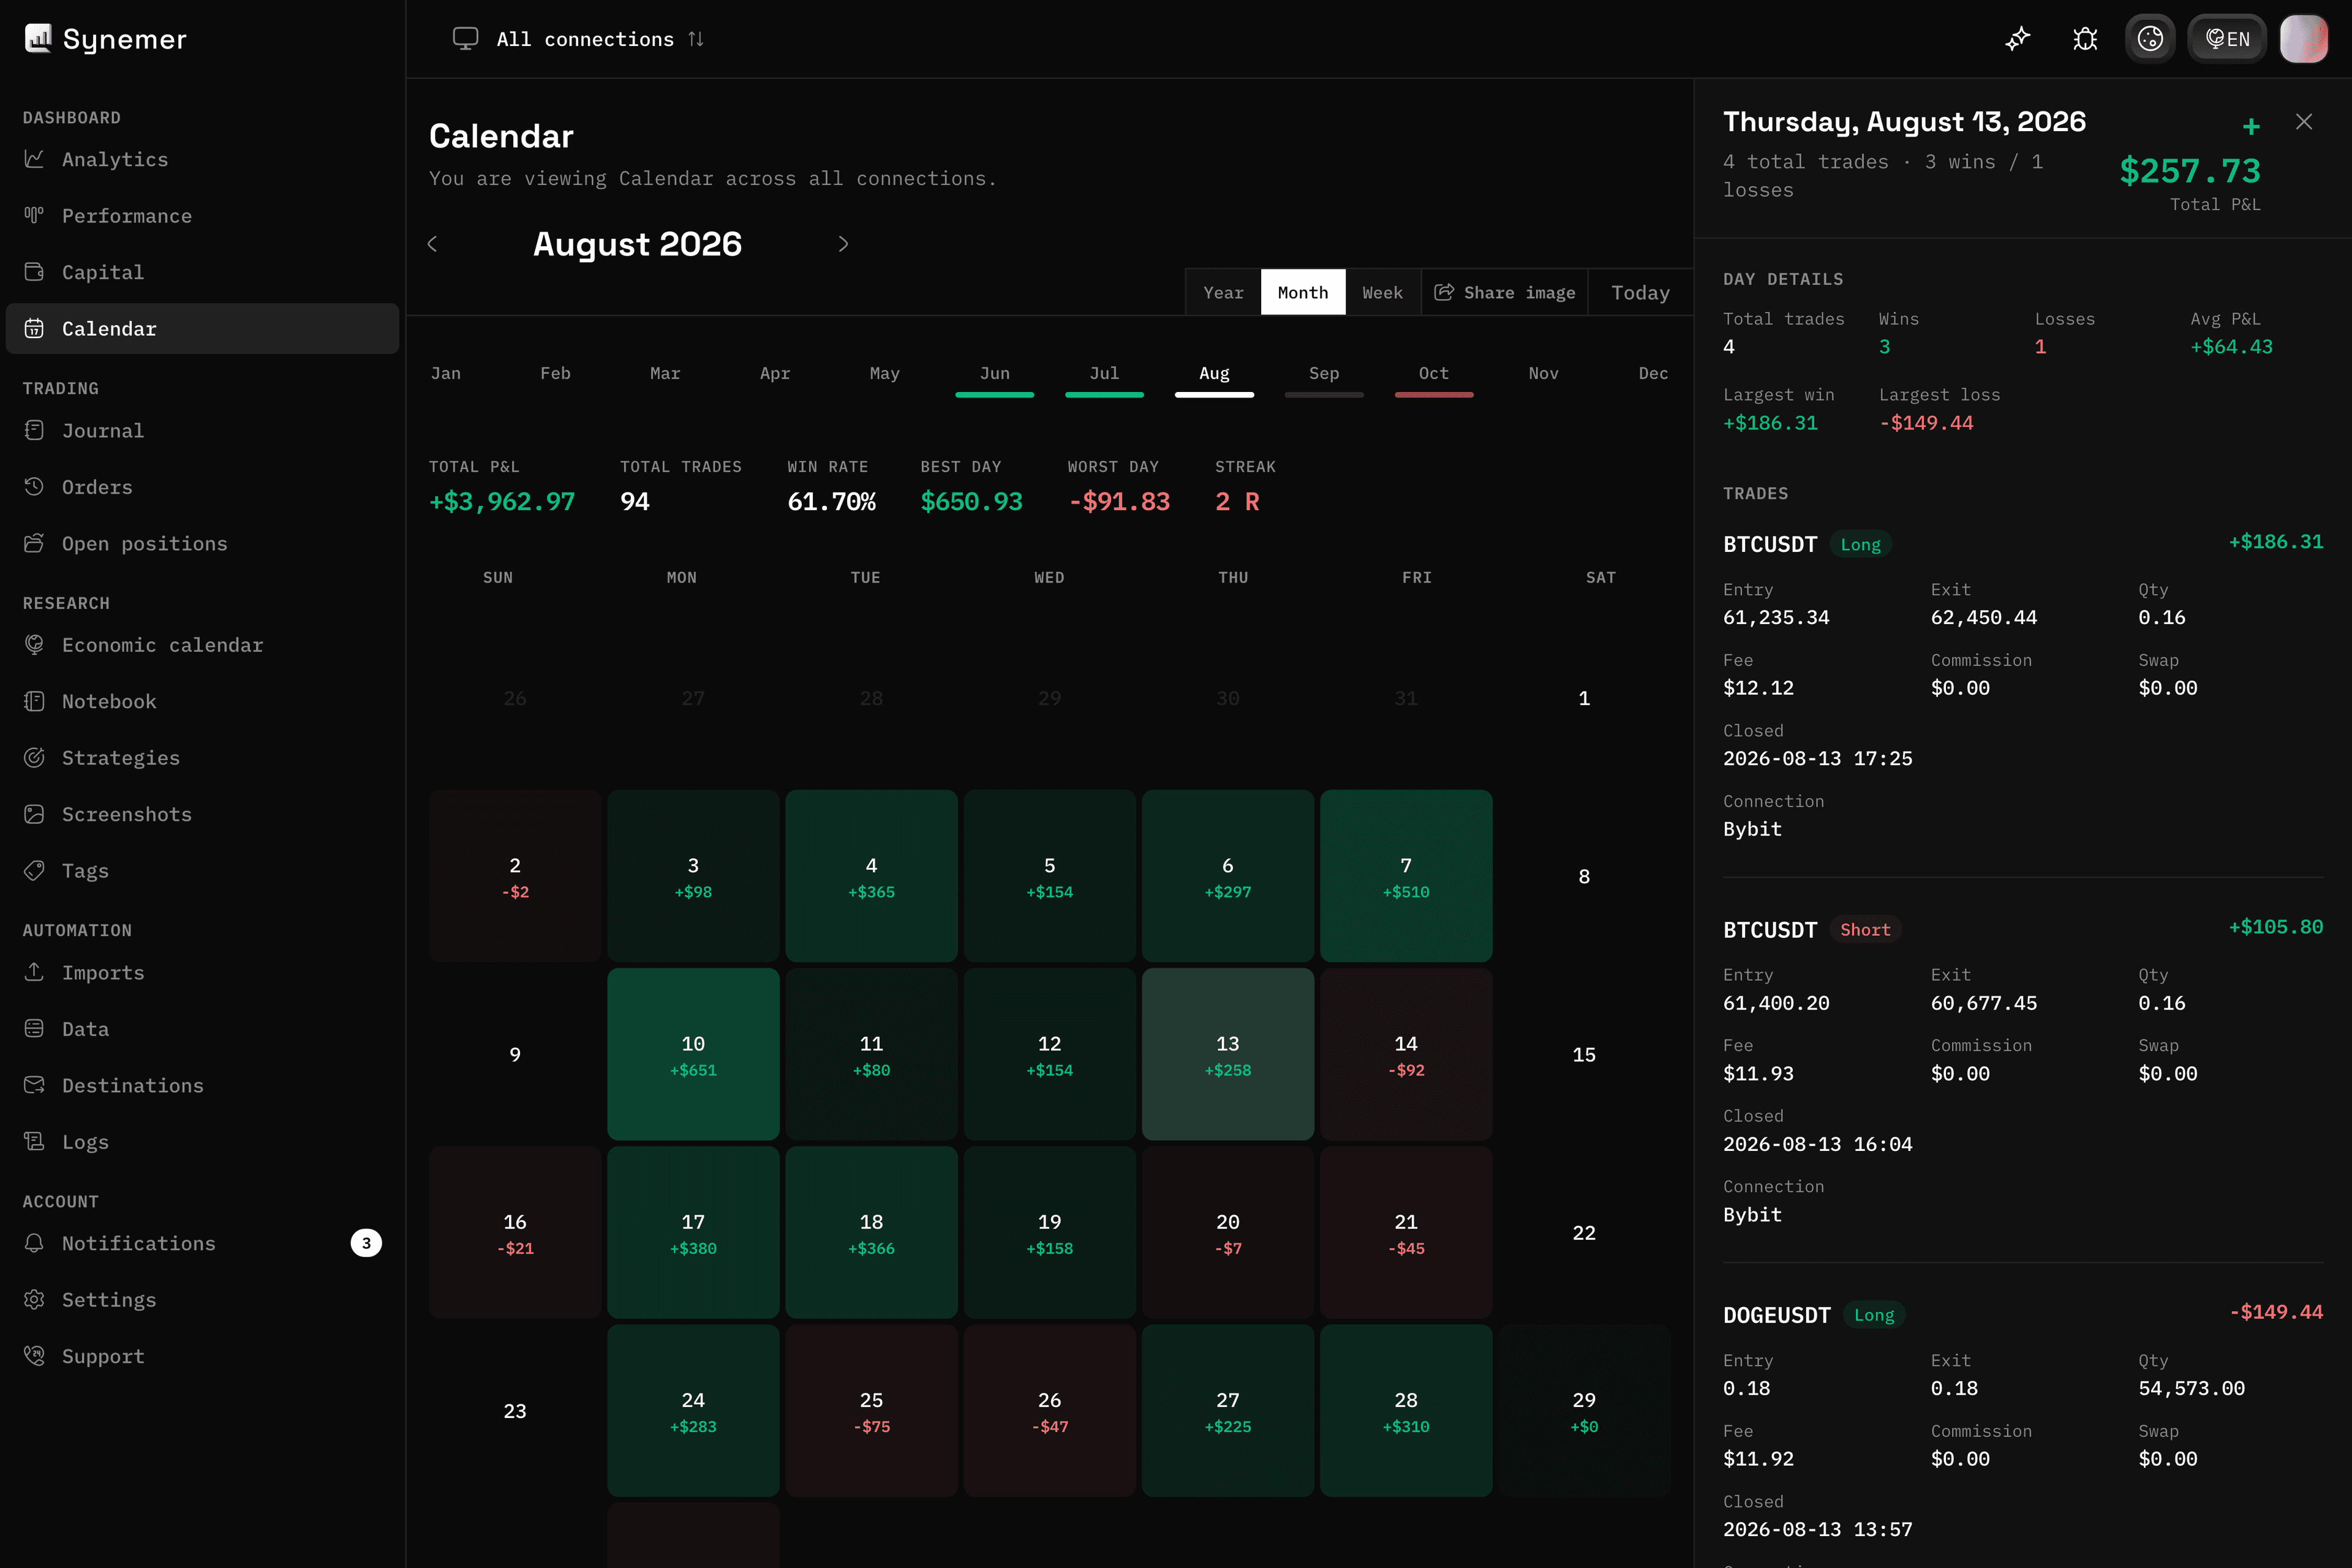
Task: Toggle the theme cookie icon button
Action: point(2150,39)
